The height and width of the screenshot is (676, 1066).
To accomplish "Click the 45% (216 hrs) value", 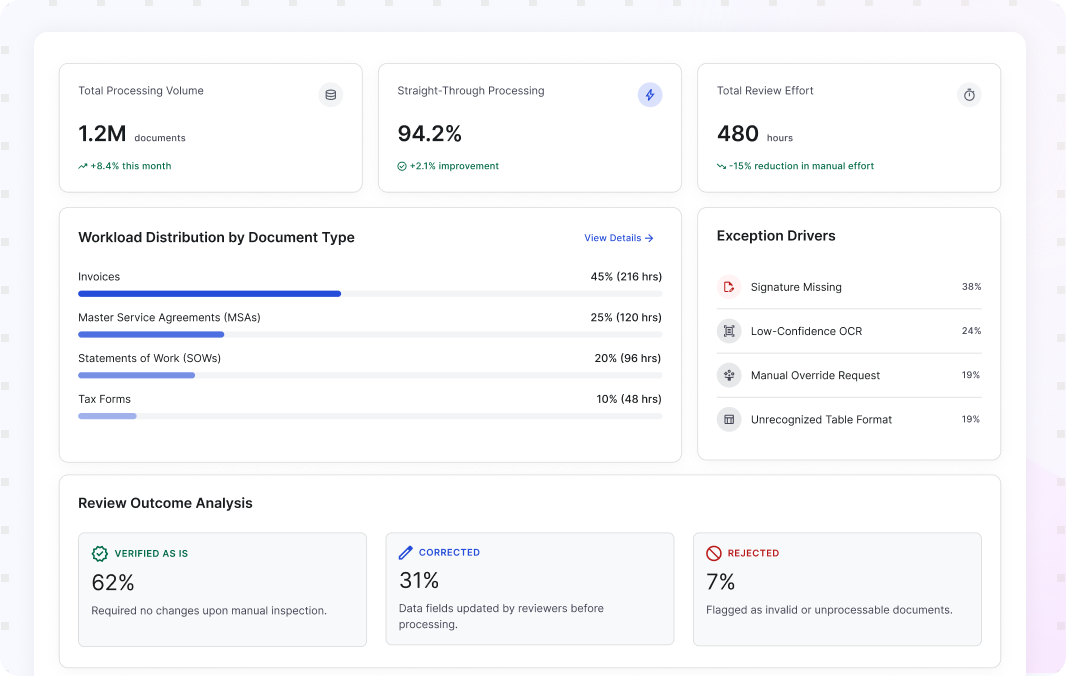I will coord(626,277).
